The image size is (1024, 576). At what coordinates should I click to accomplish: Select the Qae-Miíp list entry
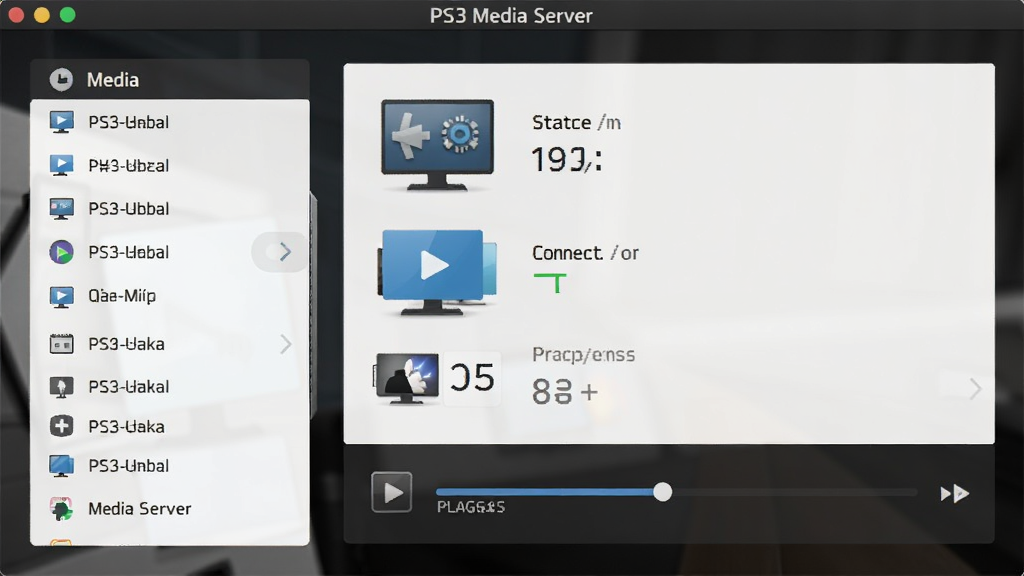[x=170, y=296]
